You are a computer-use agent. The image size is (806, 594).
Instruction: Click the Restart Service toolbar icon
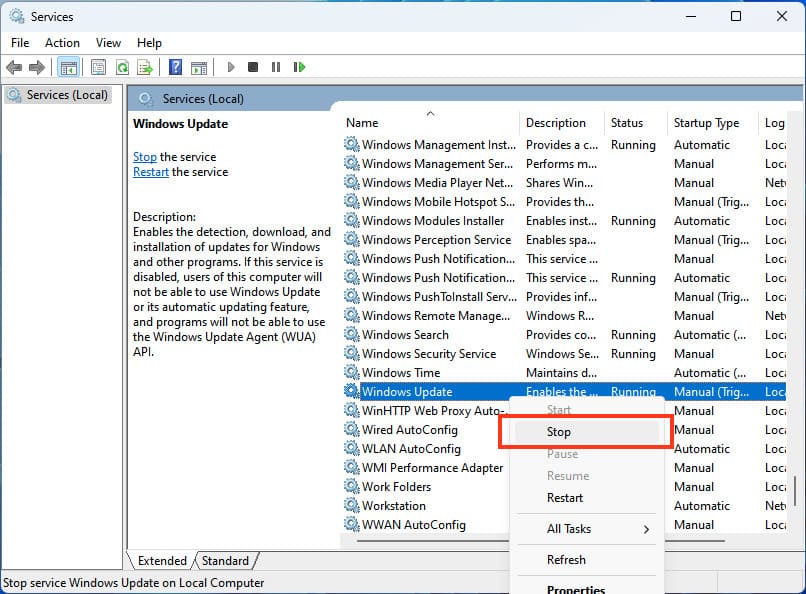click(x=299, y=67)
